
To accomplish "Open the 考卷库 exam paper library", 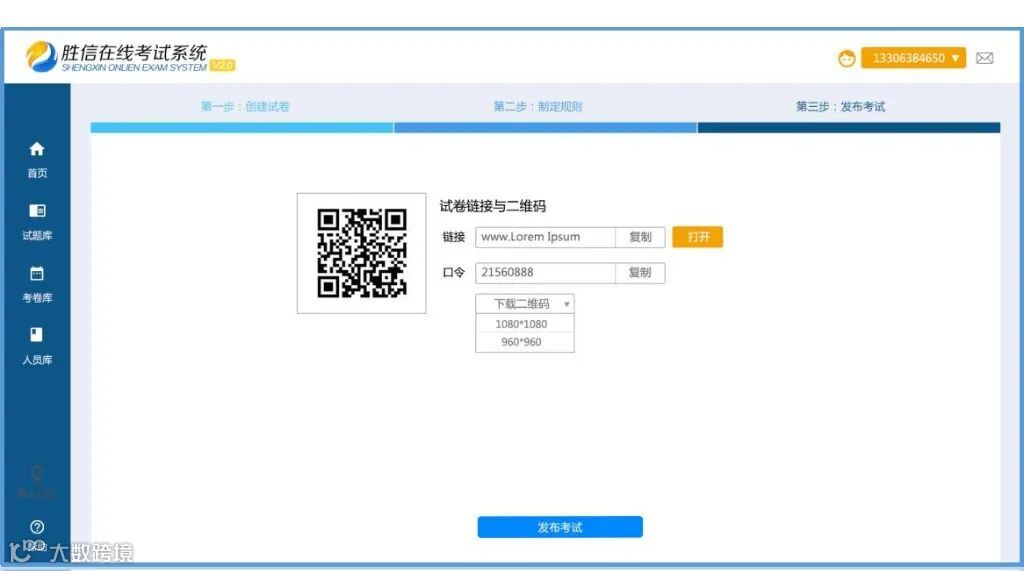I will coord(37,284).
